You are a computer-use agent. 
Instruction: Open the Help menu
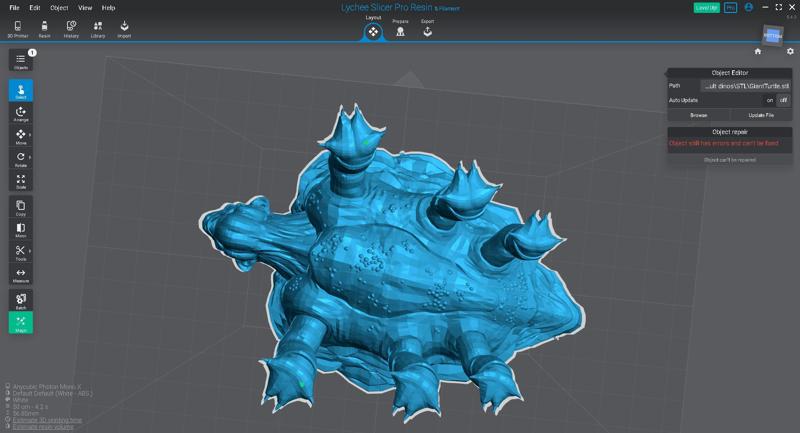(x=108, y=8)
